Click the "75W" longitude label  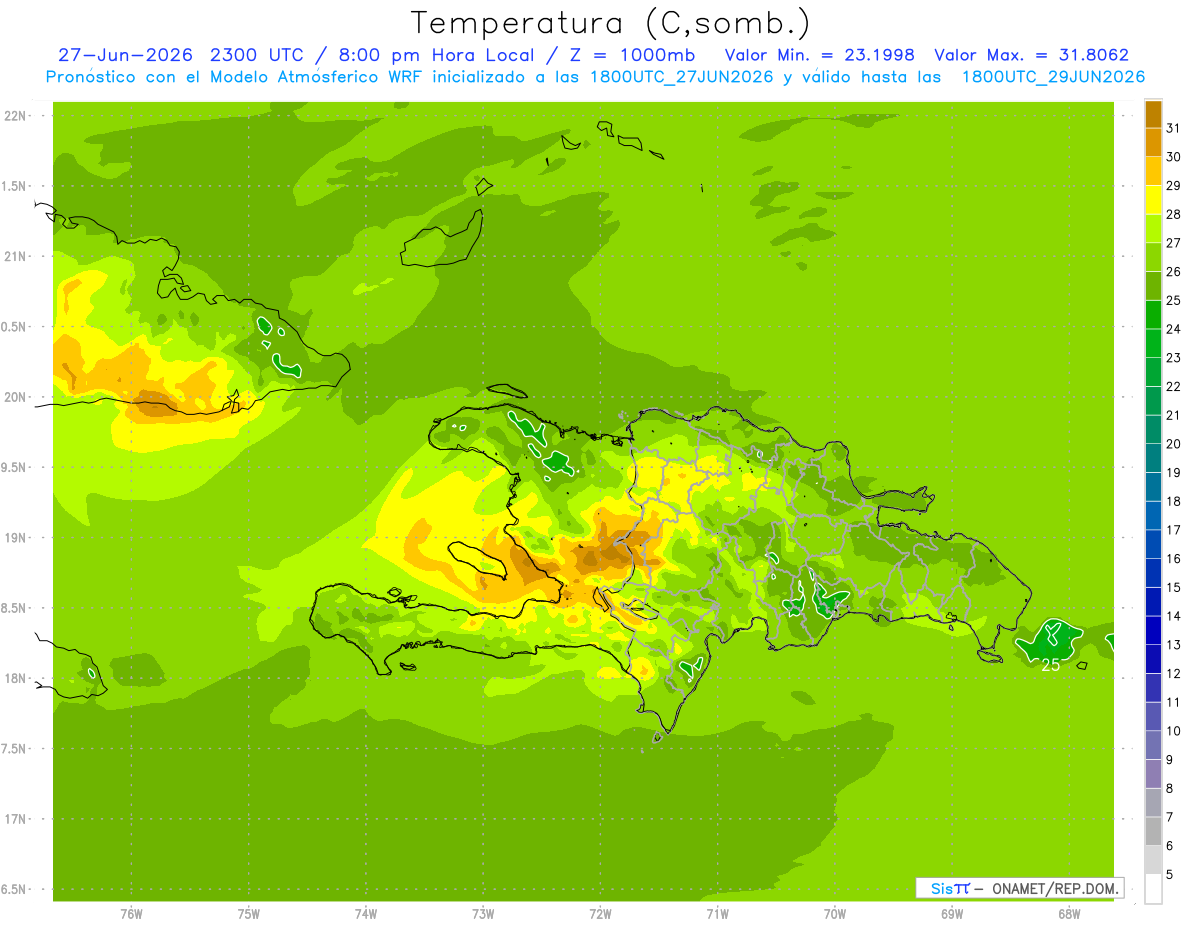pyautogui.click(x=249, y=914)
